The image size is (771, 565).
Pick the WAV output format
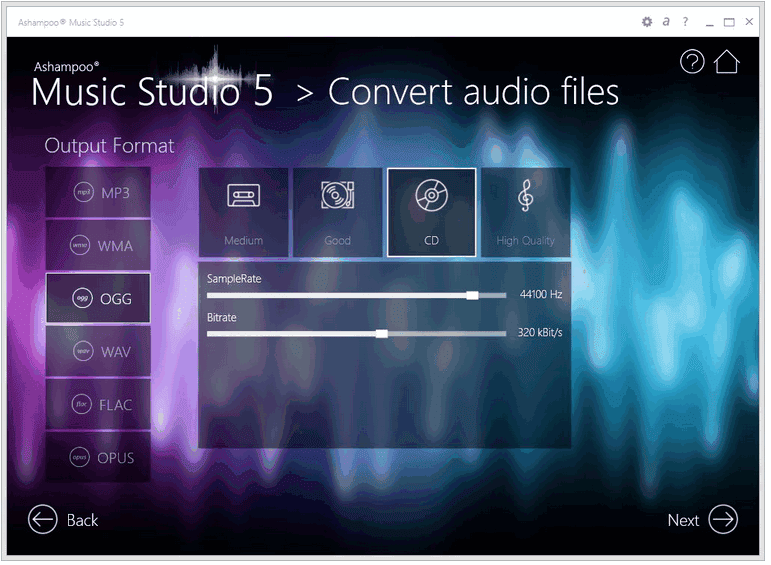pyautogui.click(x=98, y=352)
